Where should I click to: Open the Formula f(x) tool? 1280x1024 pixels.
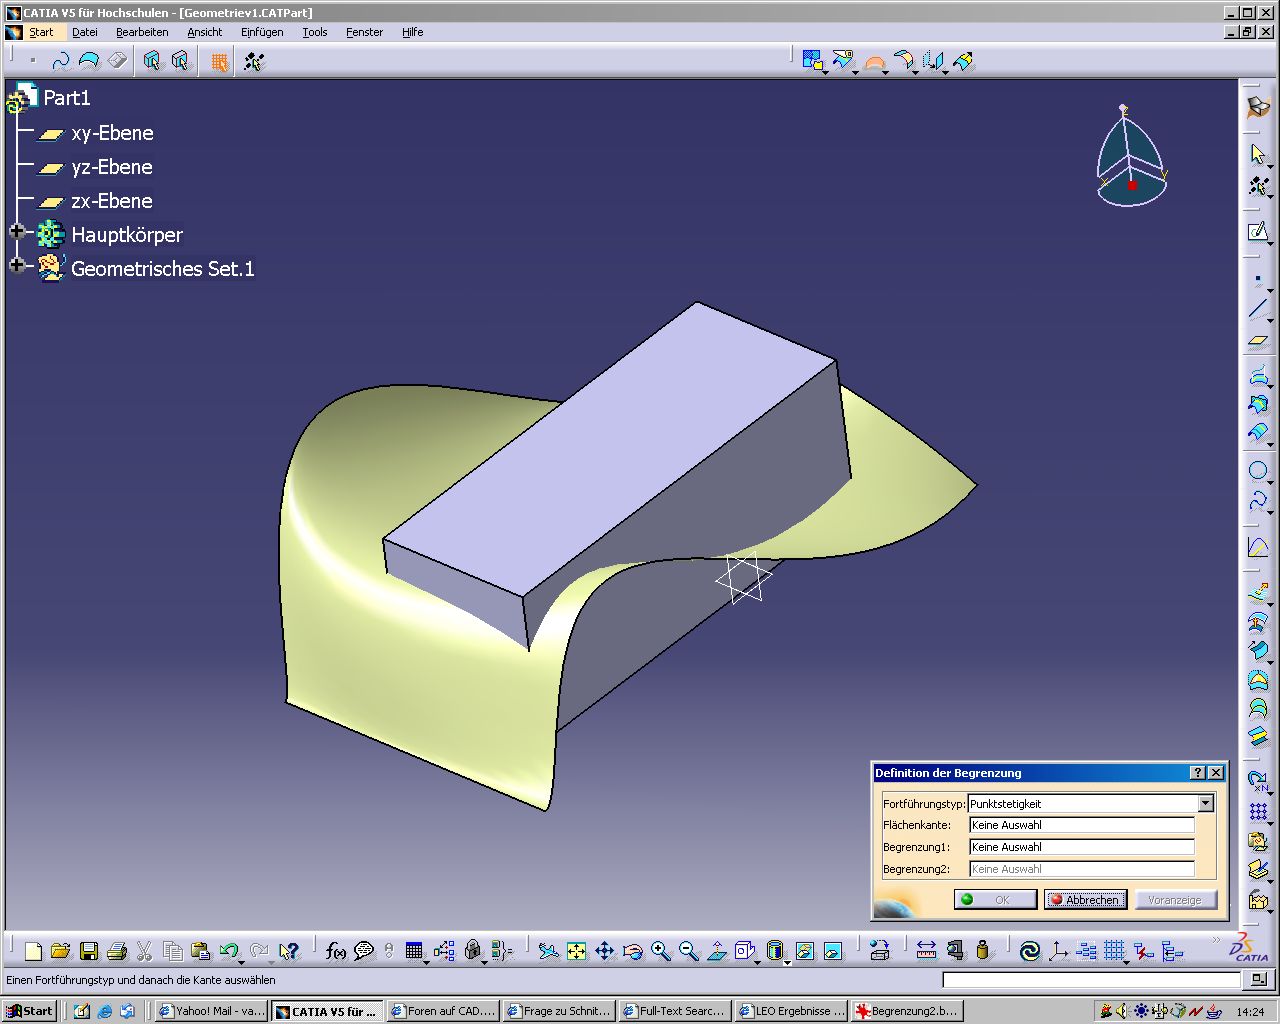tap(336, 951)
